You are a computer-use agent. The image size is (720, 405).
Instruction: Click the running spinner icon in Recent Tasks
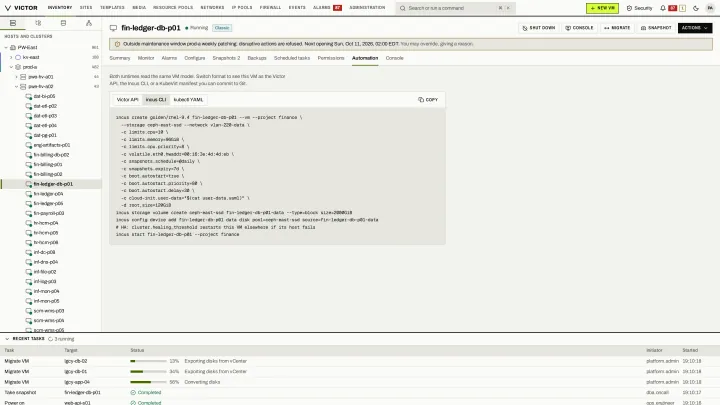click(x=51, y=339)
